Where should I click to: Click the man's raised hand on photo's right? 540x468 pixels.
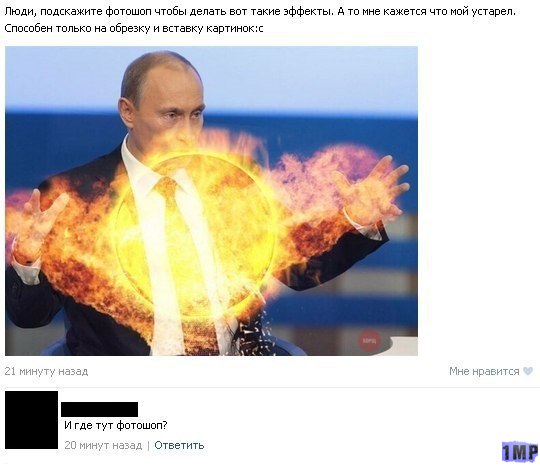374,189
